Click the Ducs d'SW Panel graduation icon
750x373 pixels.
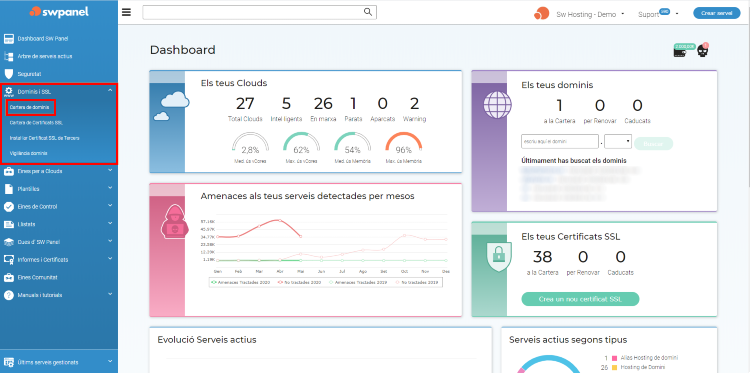(x=8, y=242)
